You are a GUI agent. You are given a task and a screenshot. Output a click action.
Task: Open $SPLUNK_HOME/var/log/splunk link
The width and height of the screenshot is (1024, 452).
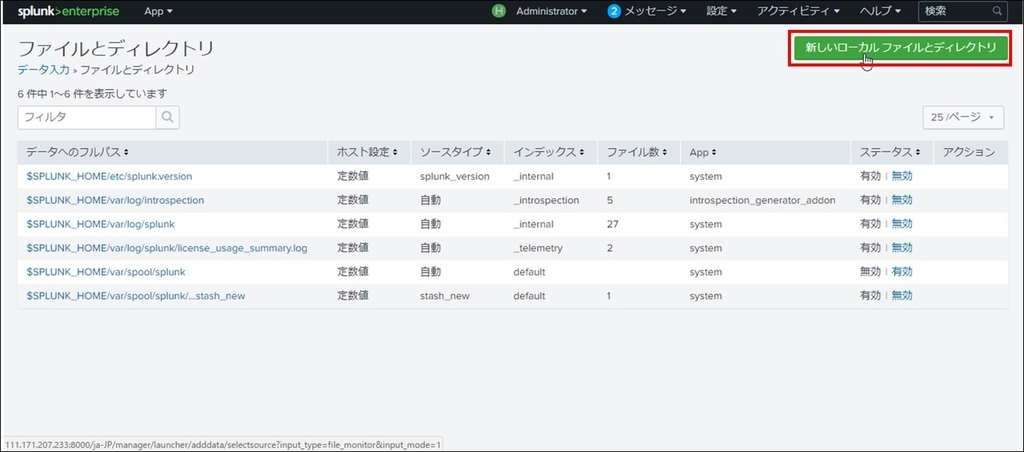pos(100,224)
